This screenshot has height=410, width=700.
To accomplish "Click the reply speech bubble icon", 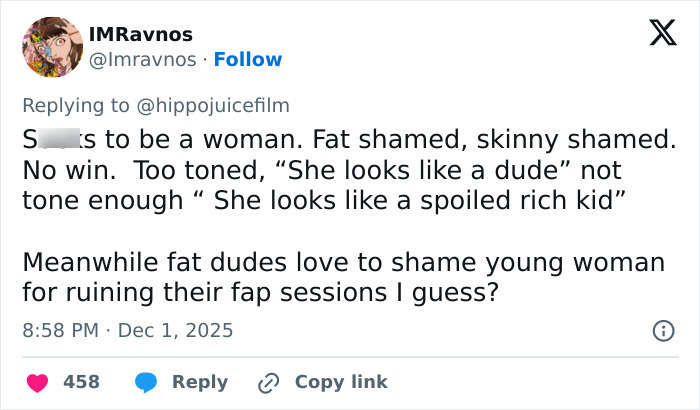I will (x=146, y=382).
